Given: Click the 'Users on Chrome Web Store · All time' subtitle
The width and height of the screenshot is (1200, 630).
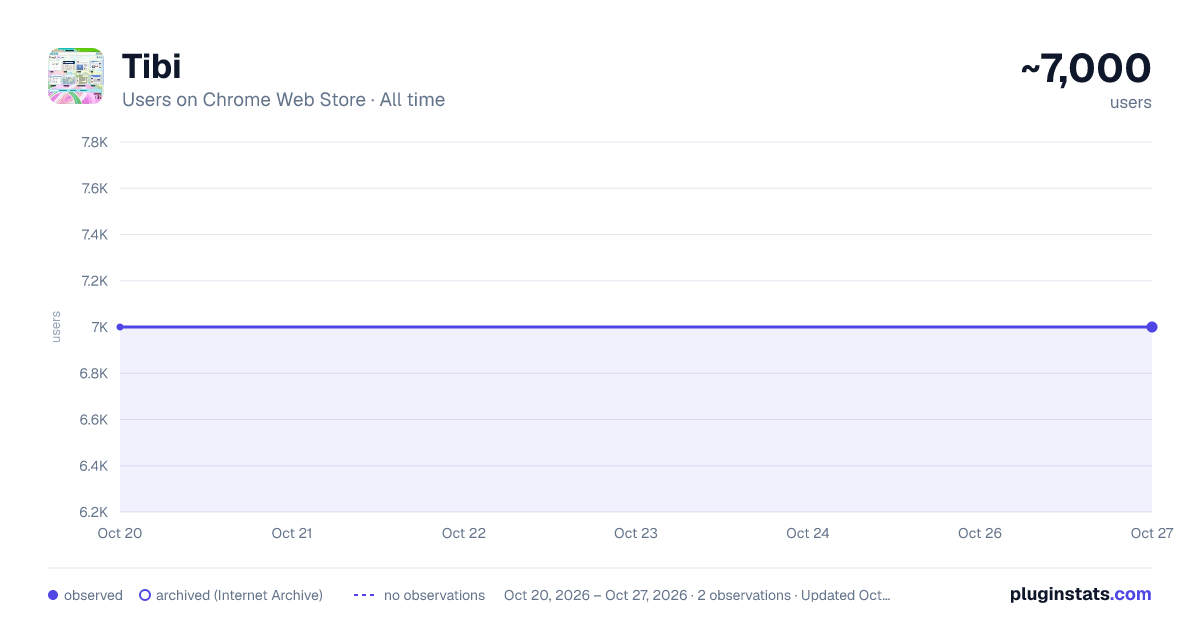Looking at the screenshot, I should [283, 100].
